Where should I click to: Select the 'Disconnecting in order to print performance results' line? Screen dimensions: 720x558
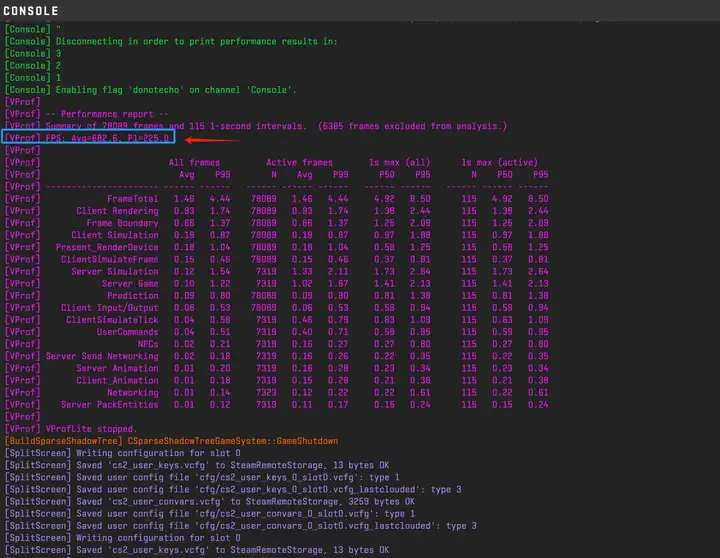(x=171, y=42)
